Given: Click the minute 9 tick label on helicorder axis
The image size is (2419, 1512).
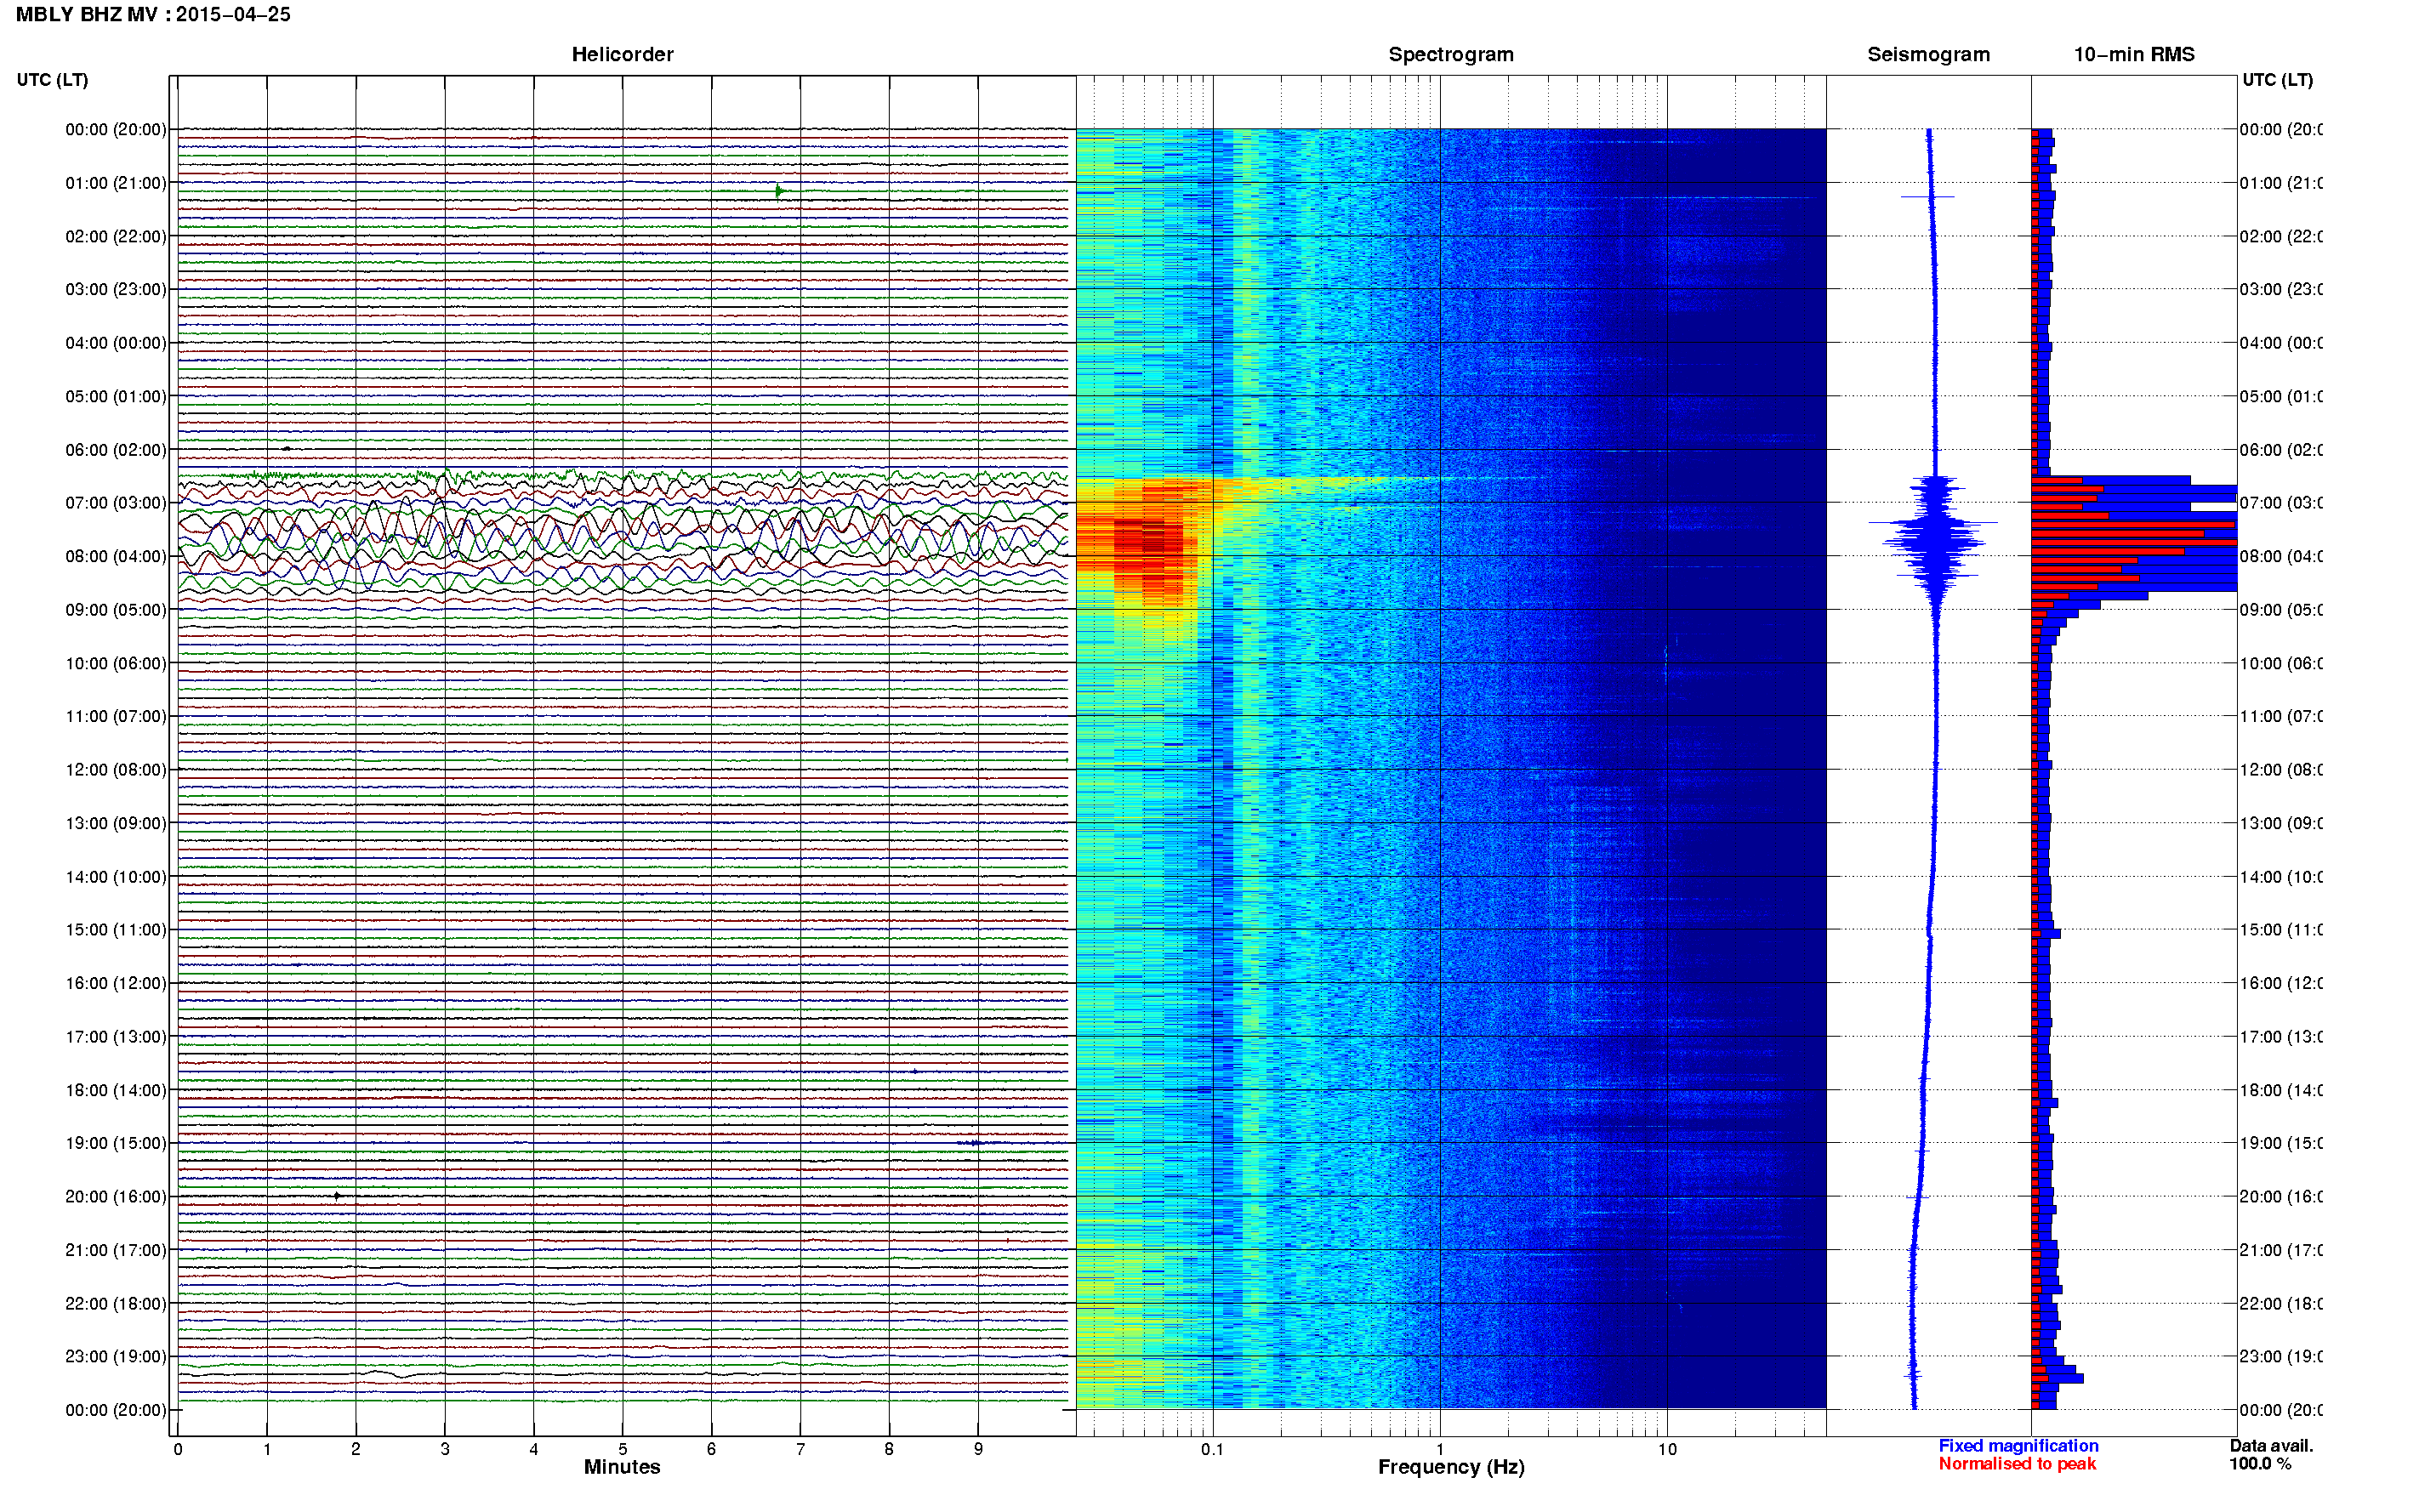Looking at the screenshot, I should click(x=978, y=1450).
